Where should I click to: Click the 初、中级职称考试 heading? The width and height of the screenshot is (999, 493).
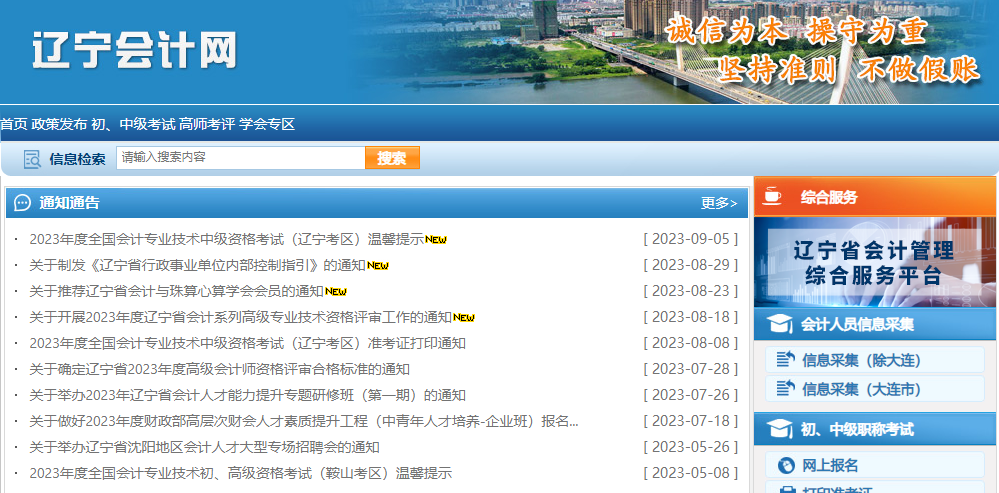click(x=857, y=429)
